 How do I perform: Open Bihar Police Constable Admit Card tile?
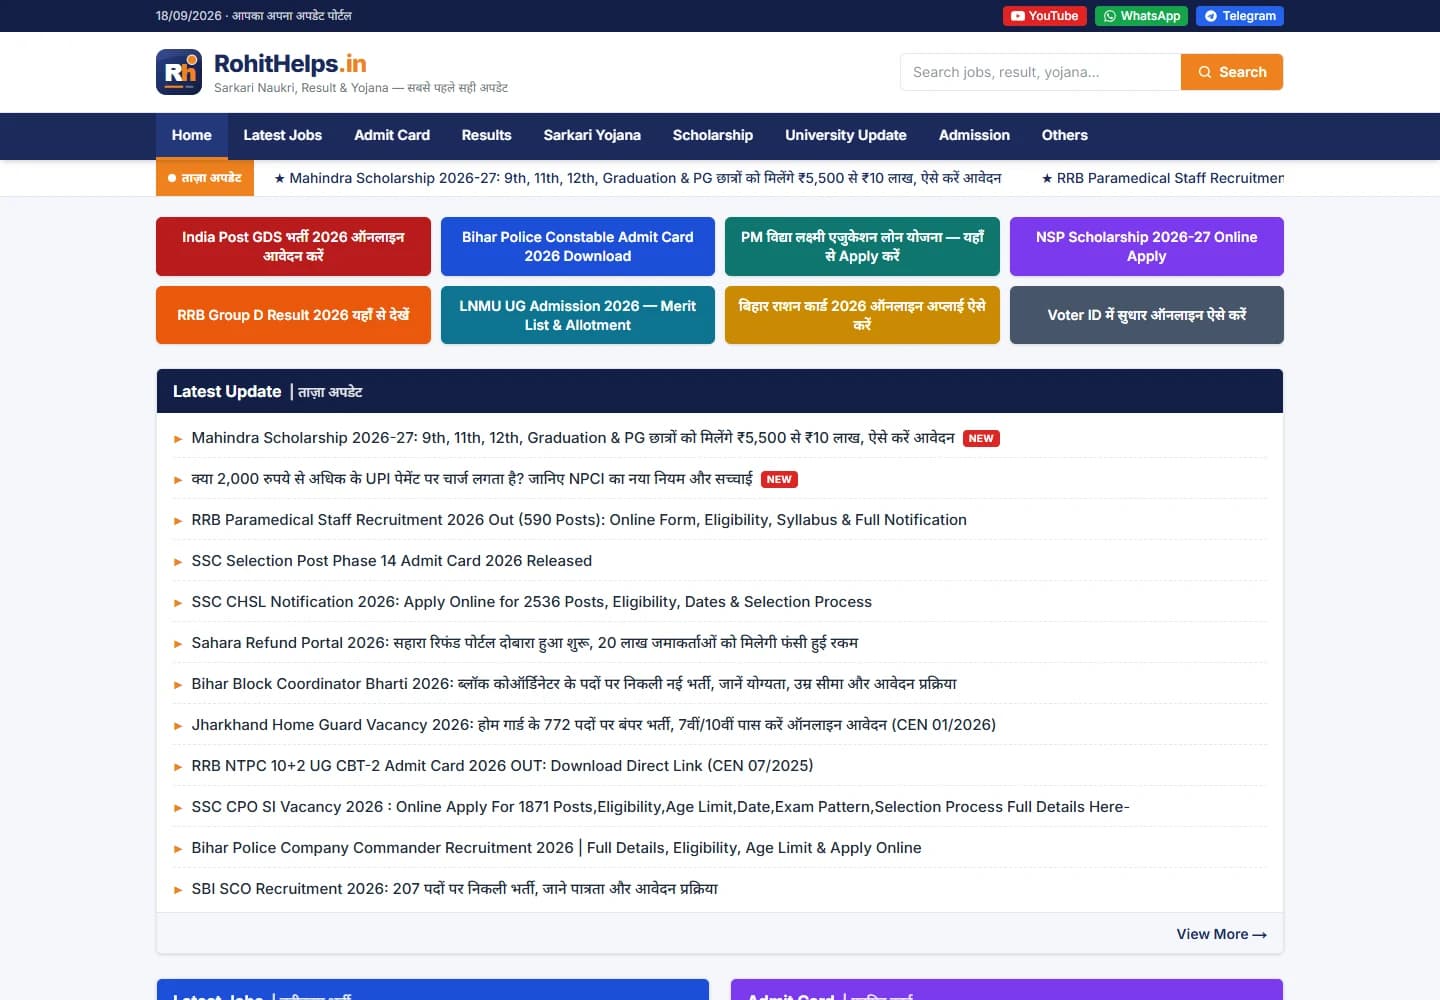[x=578, y=246]
